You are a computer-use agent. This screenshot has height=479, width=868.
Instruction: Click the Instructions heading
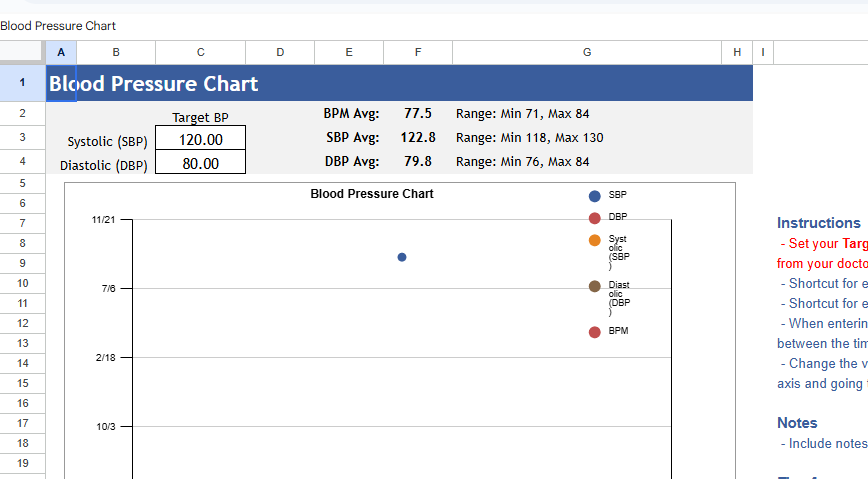818,223
